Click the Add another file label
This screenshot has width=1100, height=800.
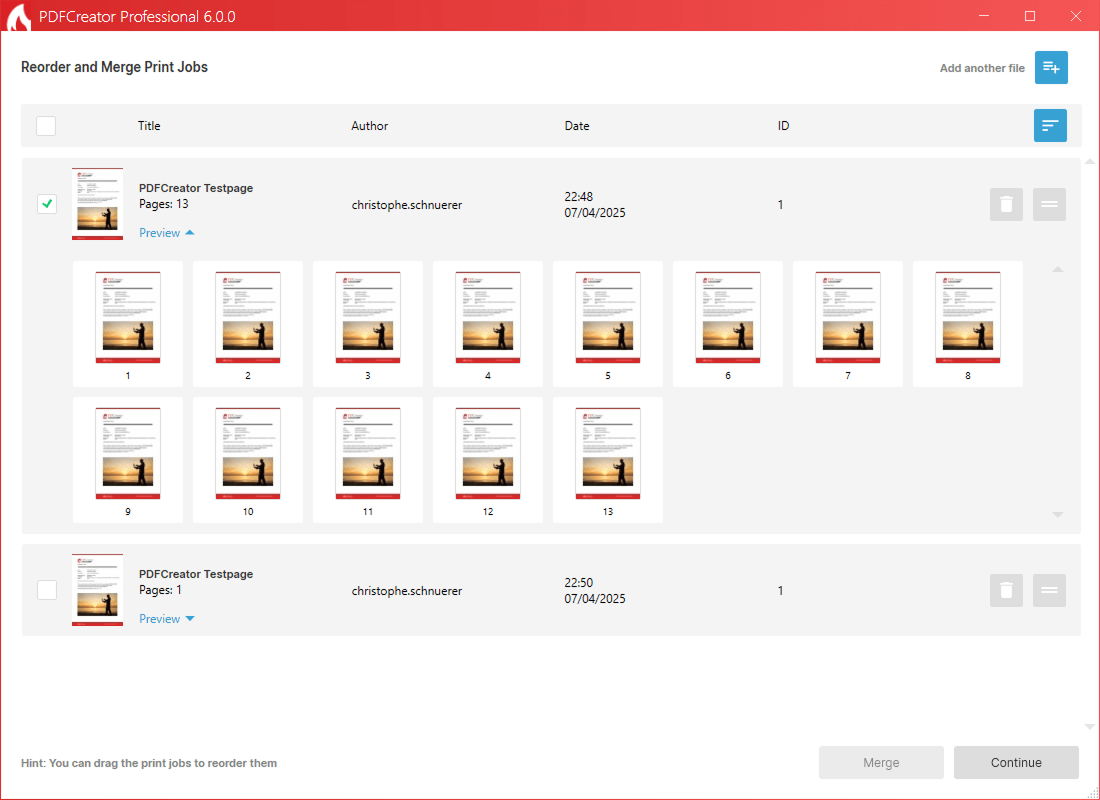(982, 68)
